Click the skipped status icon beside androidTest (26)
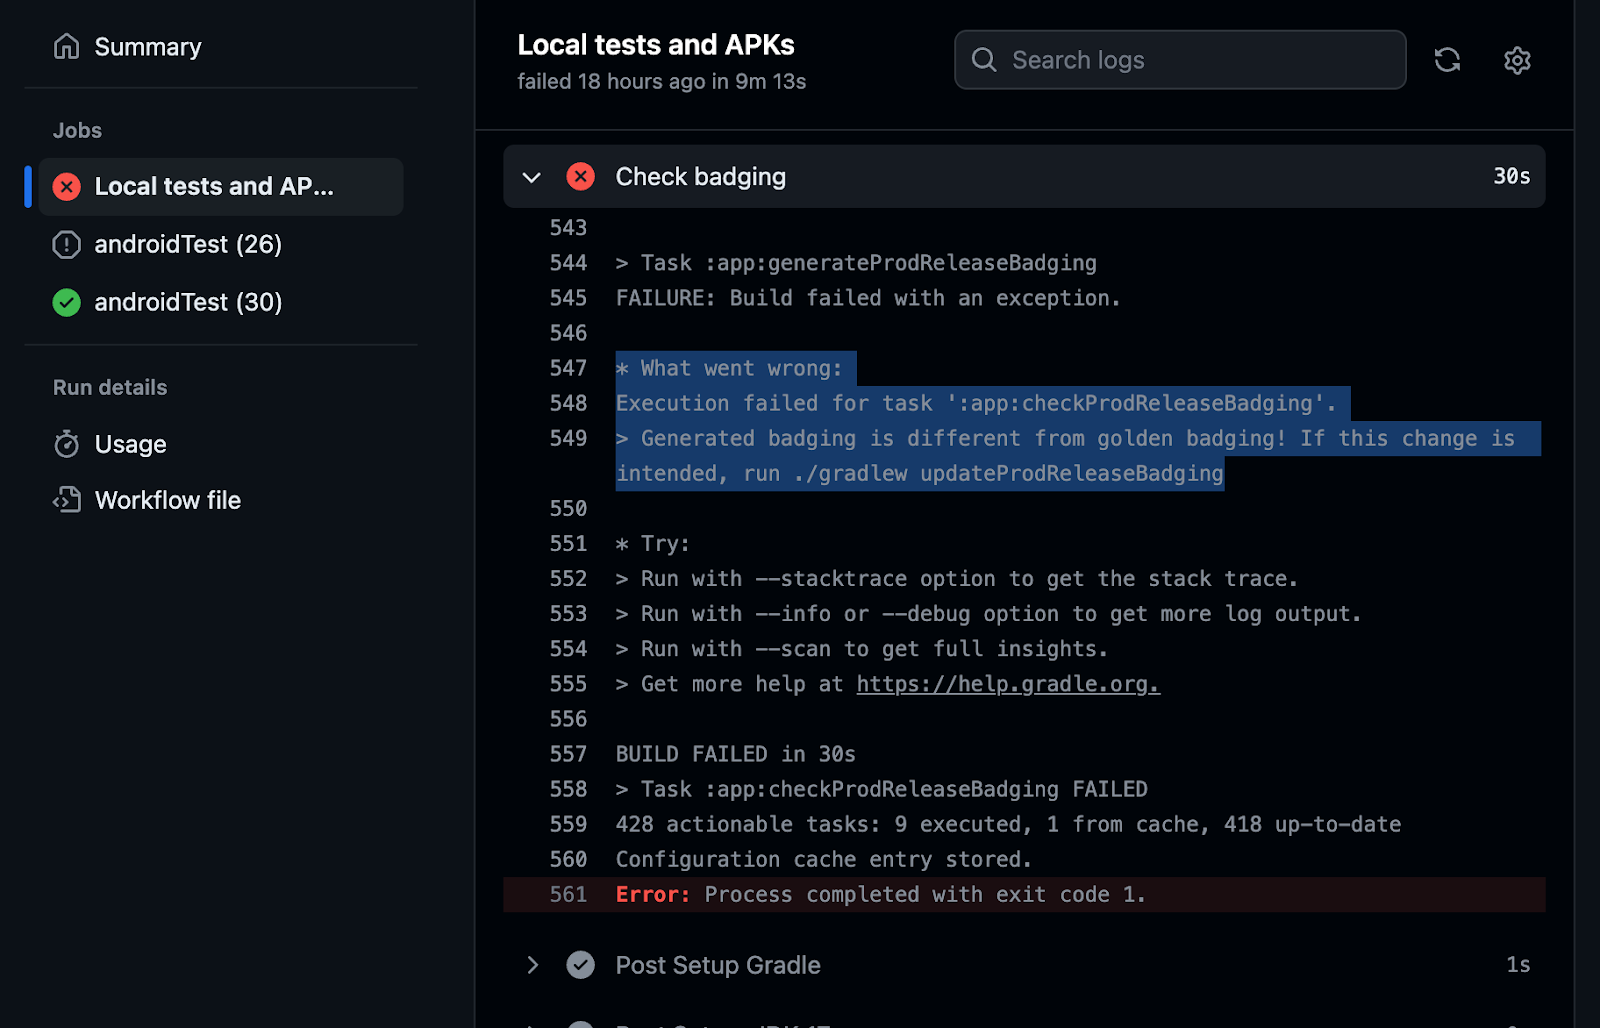This screenshot has width=1600, height=1028. click(x=66, y=244)
